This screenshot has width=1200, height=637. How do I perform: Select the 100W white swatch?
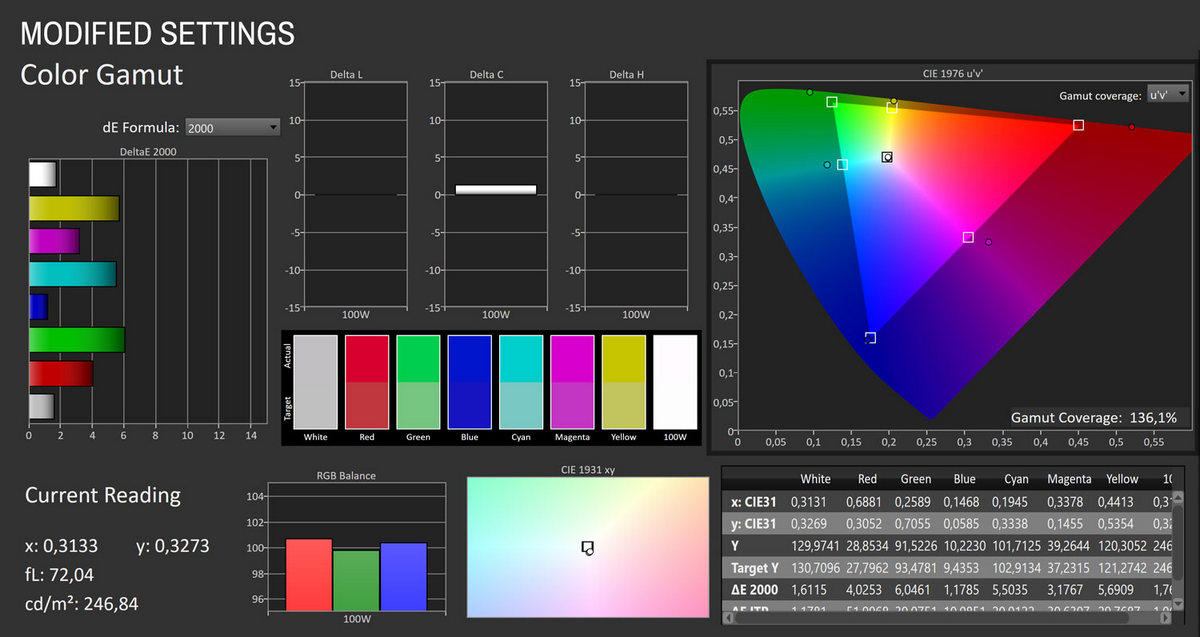[x=674, y=382]
